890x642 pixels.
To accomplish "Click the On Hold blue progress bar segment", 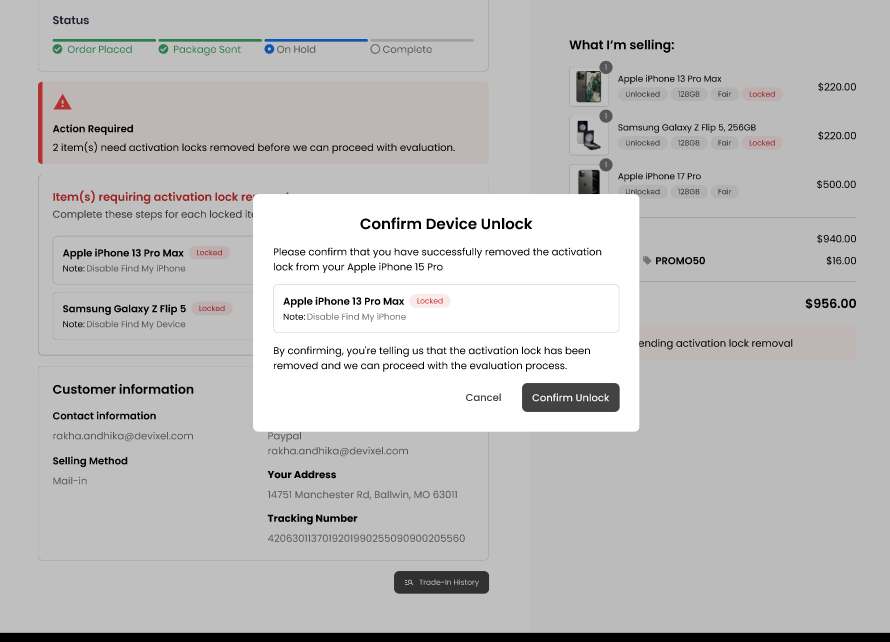I will coord(316,40).
